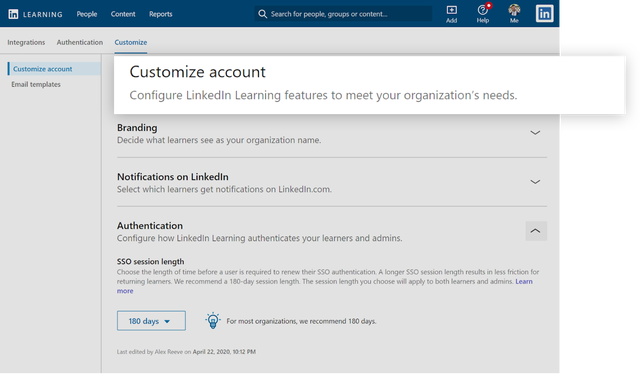Expand the Branding section chevron
The height and width of the screenshot is (374, 640).
click(535, 133)
